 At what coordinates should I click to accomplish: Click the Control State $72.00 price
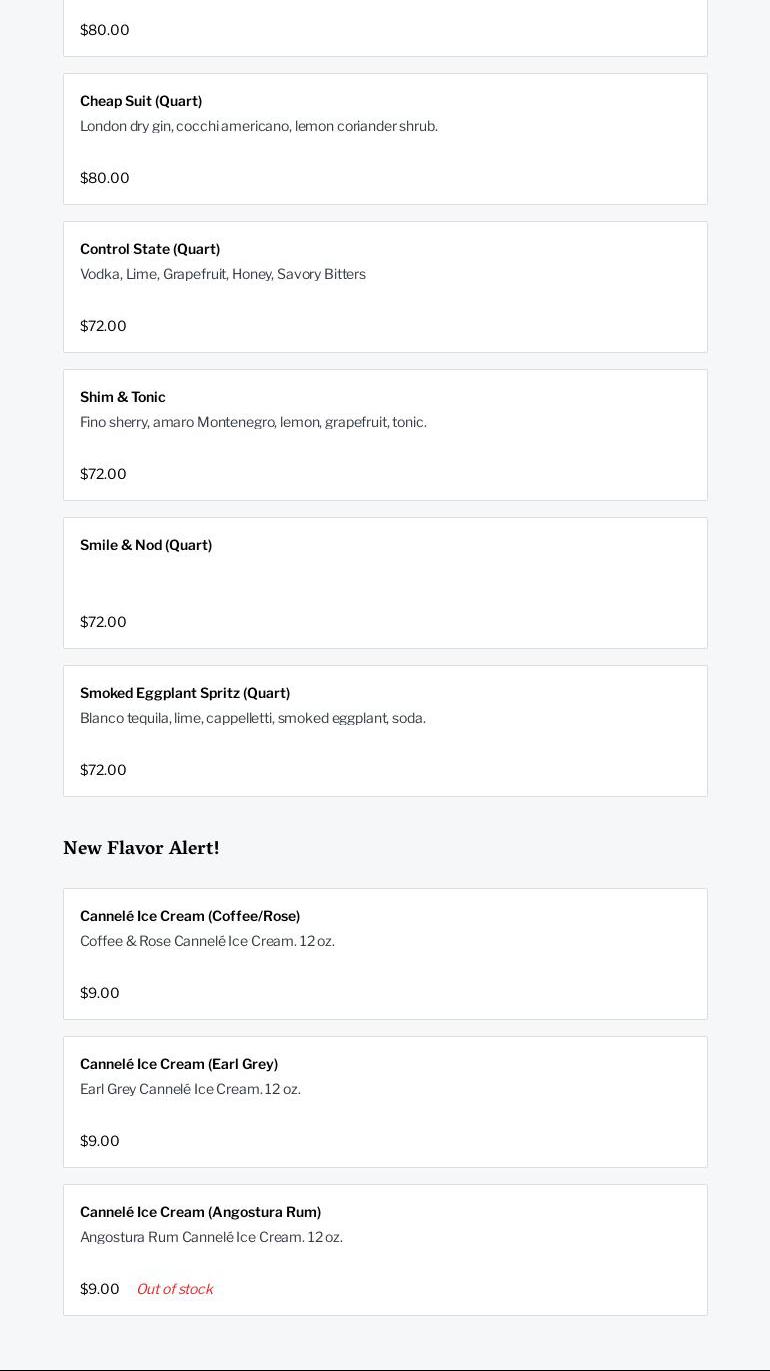[x=103, y=326]
